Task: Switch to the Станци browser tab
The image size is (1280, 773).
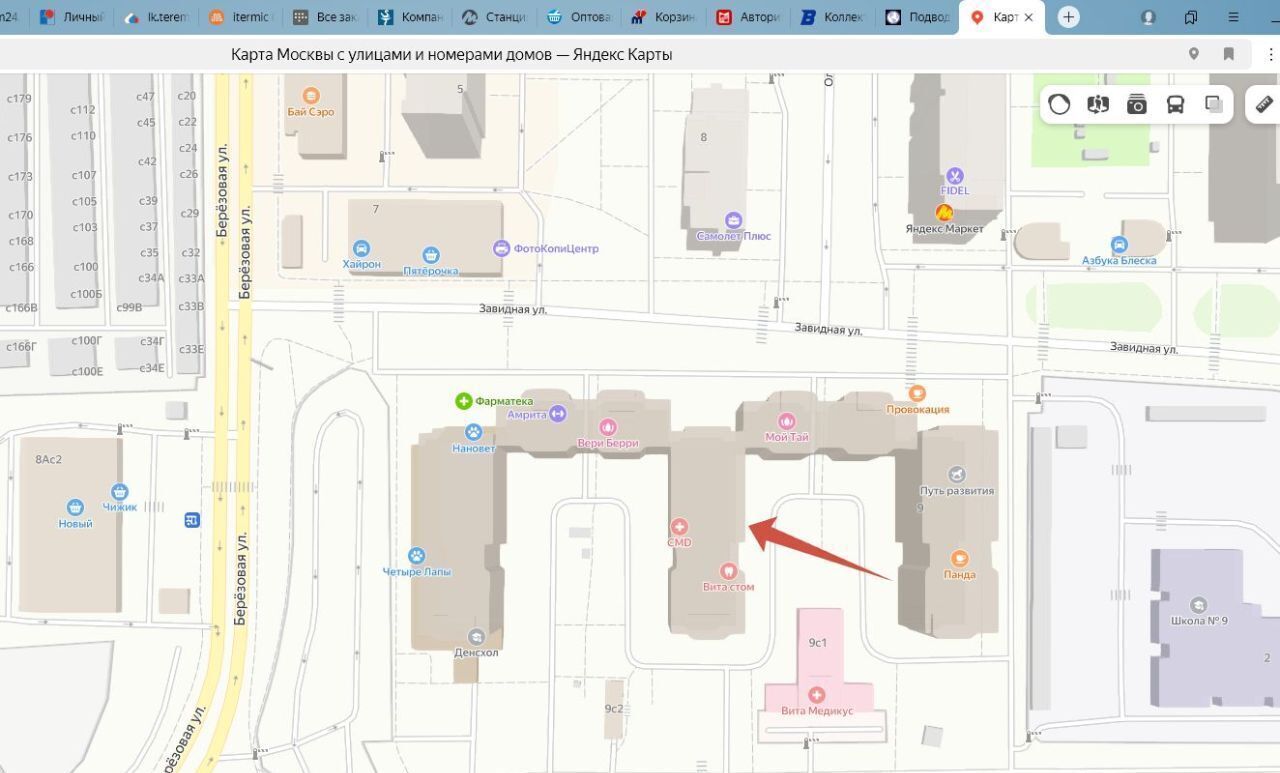Action: [x=494, y=17]
